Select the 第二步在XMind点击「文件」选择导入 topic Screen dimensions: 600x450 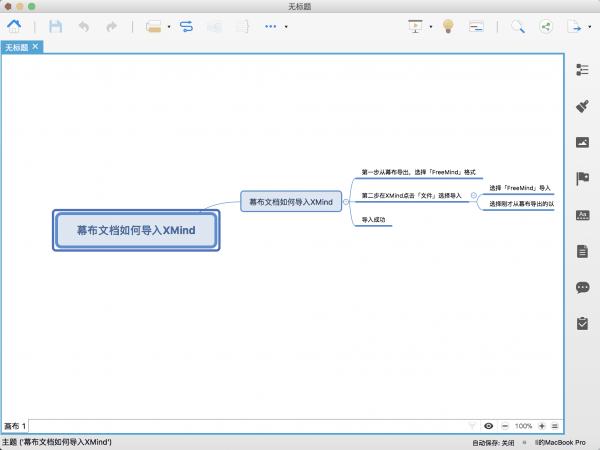click(411, 196)
